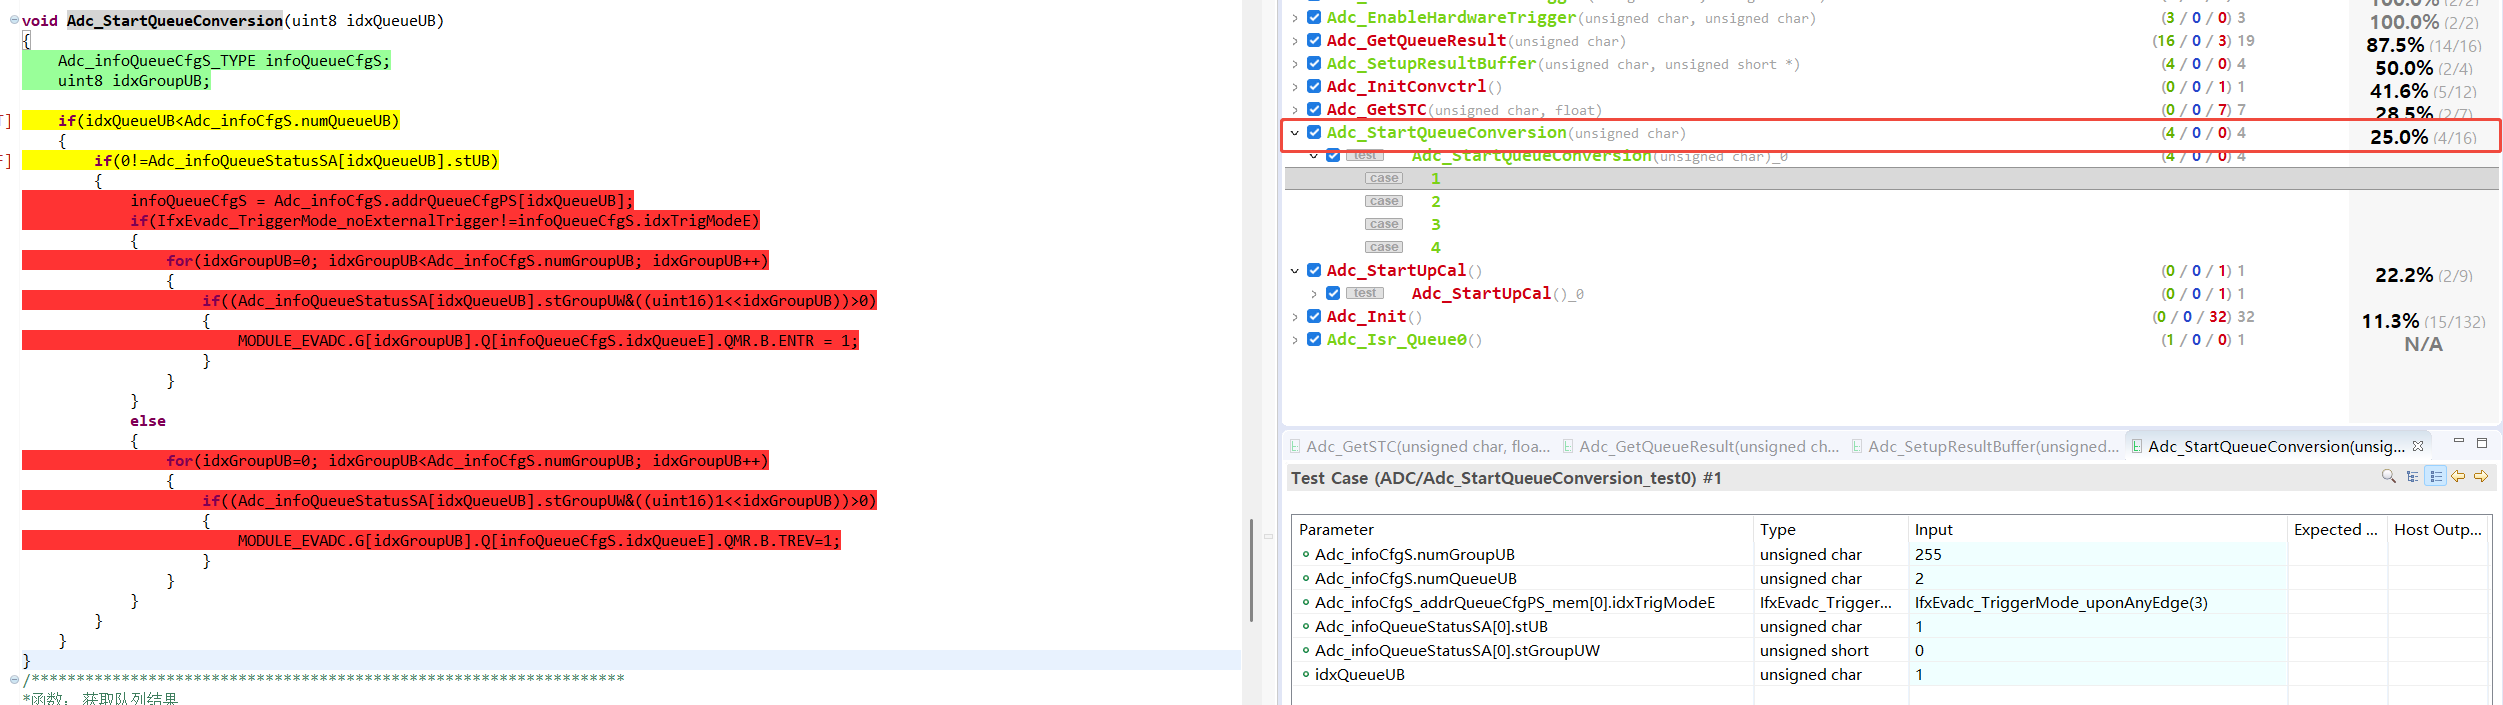Click the search magnifier icon in Test Case header
The image size is (2503, 705).
[x=2388, y=477]
